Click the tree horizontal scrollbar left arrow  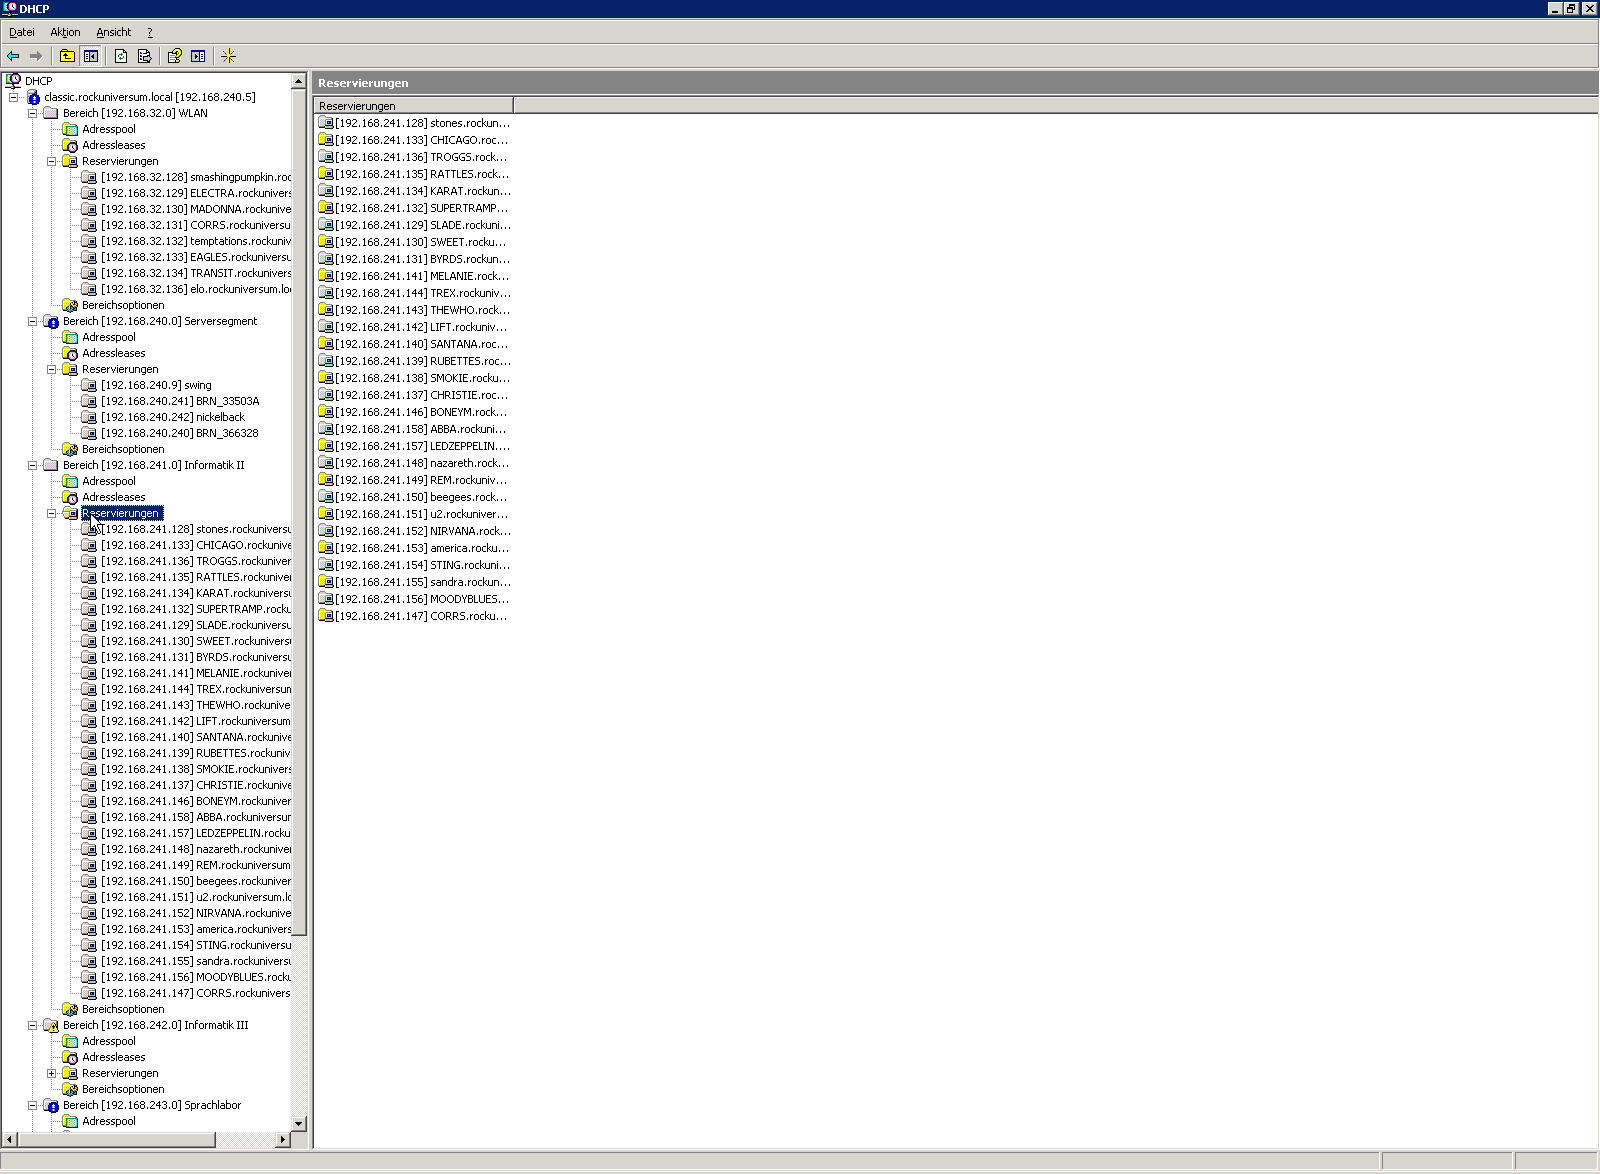pyautogui.click(x=9, y=1139)
